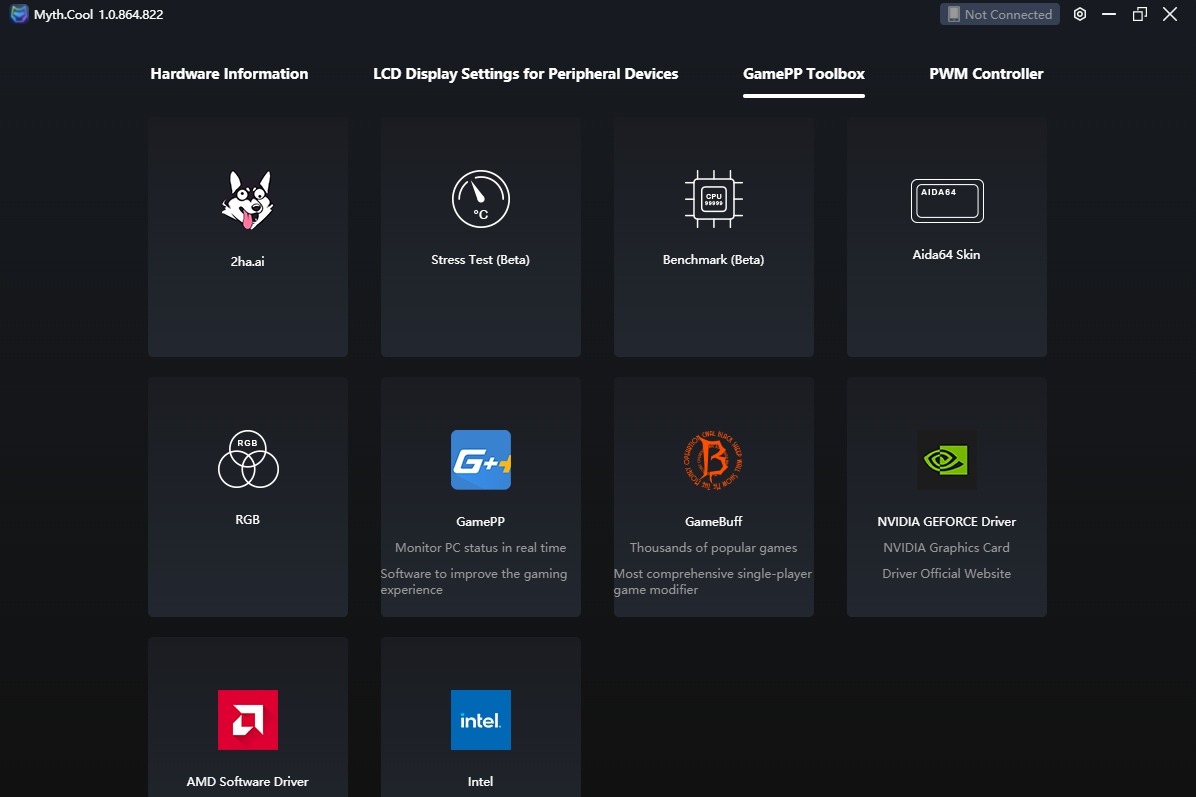Open the RGB overlapping circles icon
The image size is (1196, 797).
click(x=248, y=458)
